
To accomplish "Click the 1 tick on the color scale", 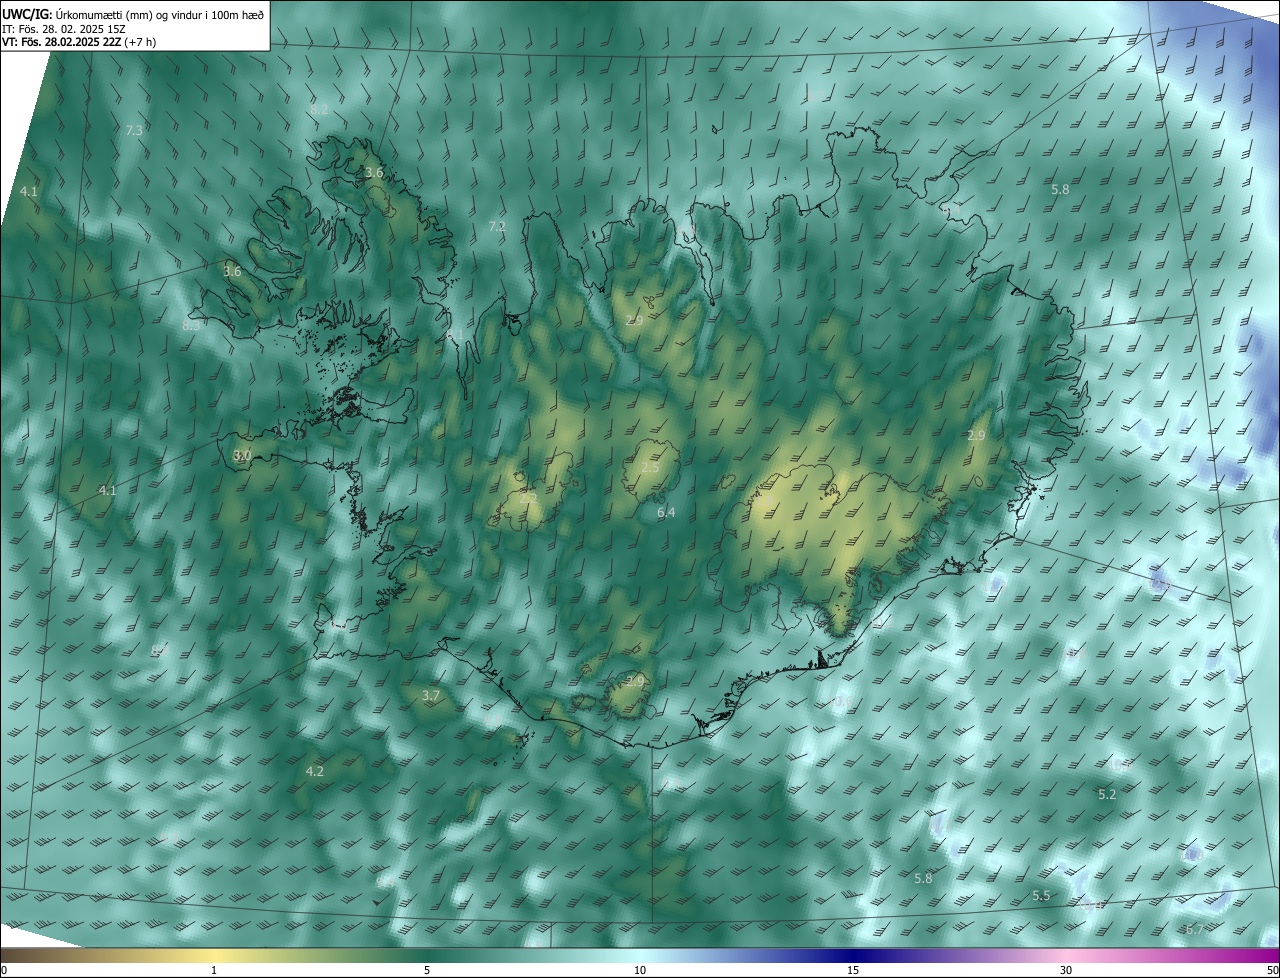I will pos(214,970).
